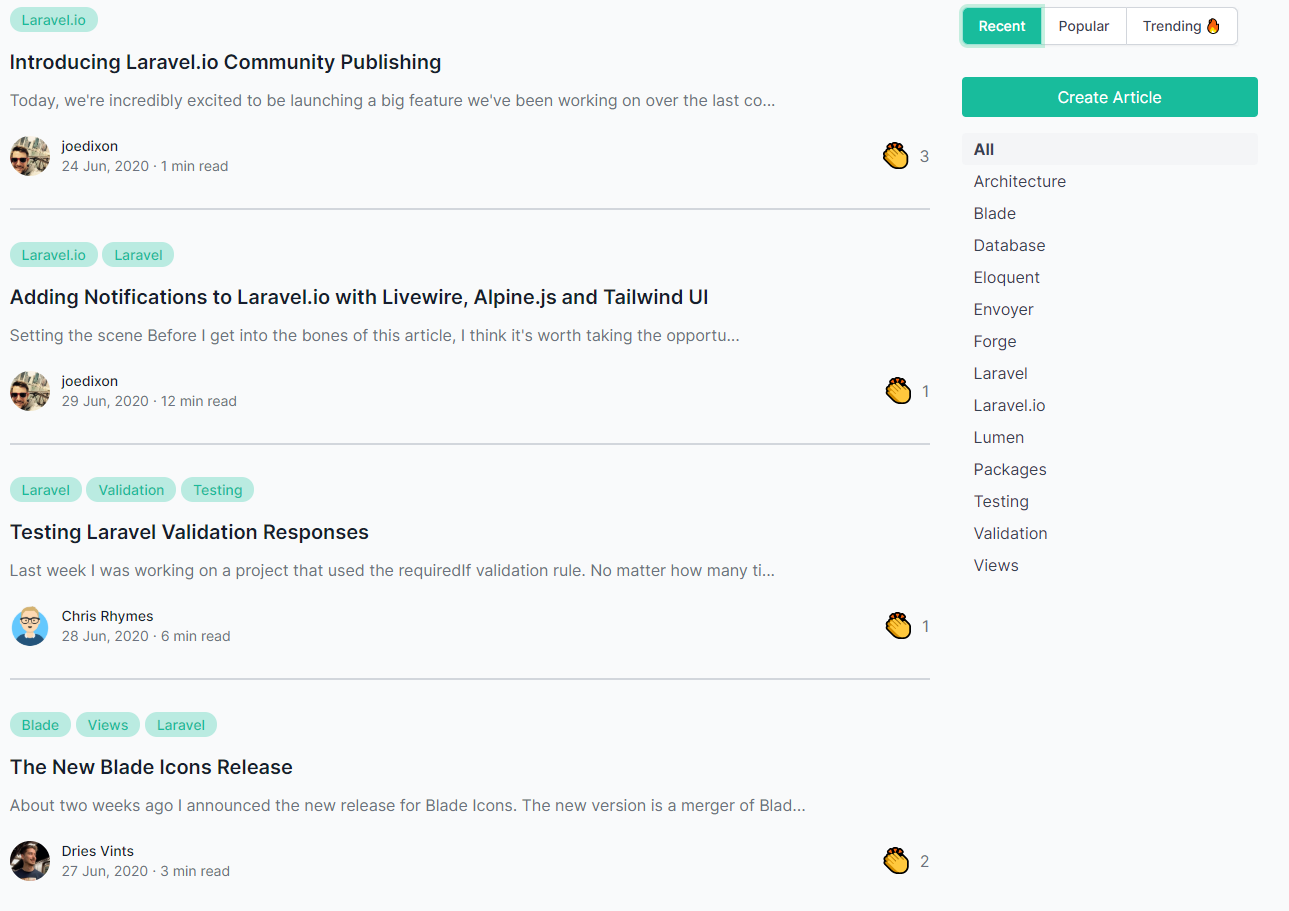The height and width of the screenshot is (911, 1289).
Task: Click "27 Jun, 2020 · 3 min read" text
Action: (146, 871)
